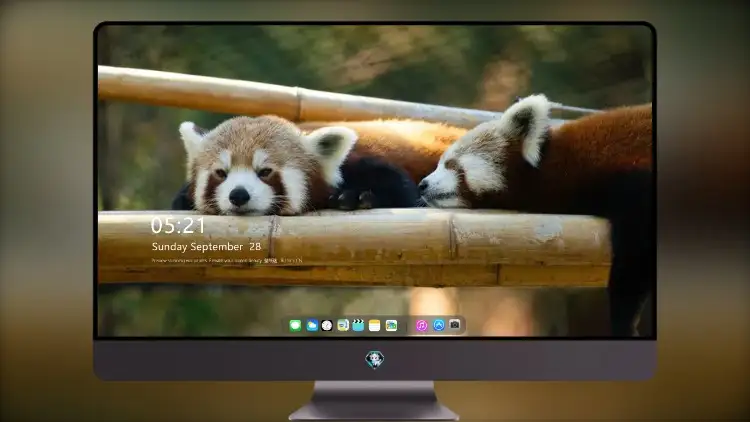Open the photo gallery app in the dock
The height and width of the screenshot is (422, 750).
pos(391,326)
